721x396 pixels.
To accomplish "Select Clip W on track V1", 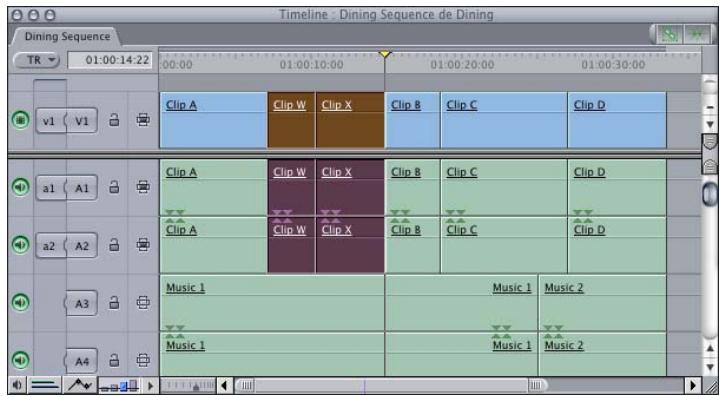I will pyautogui.click(x=292, y=120).
